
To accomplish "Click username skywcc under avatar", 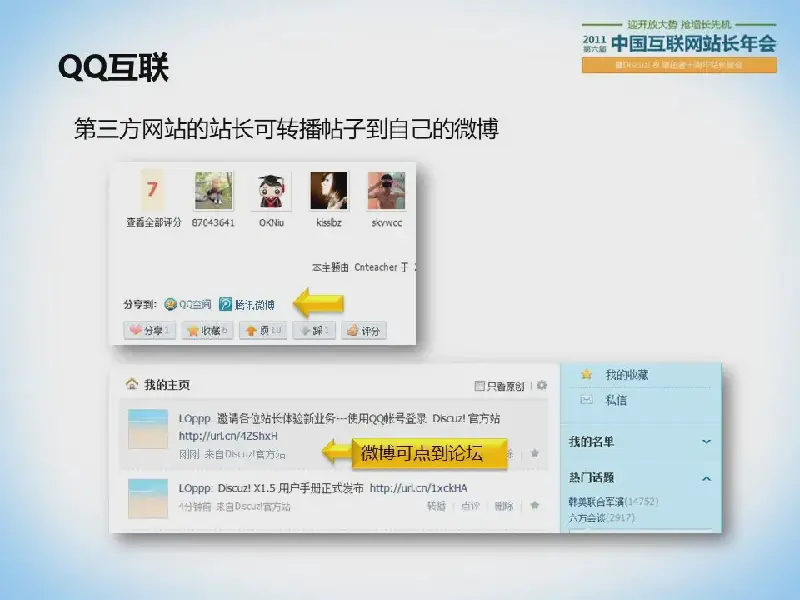I will coord(387,223).
